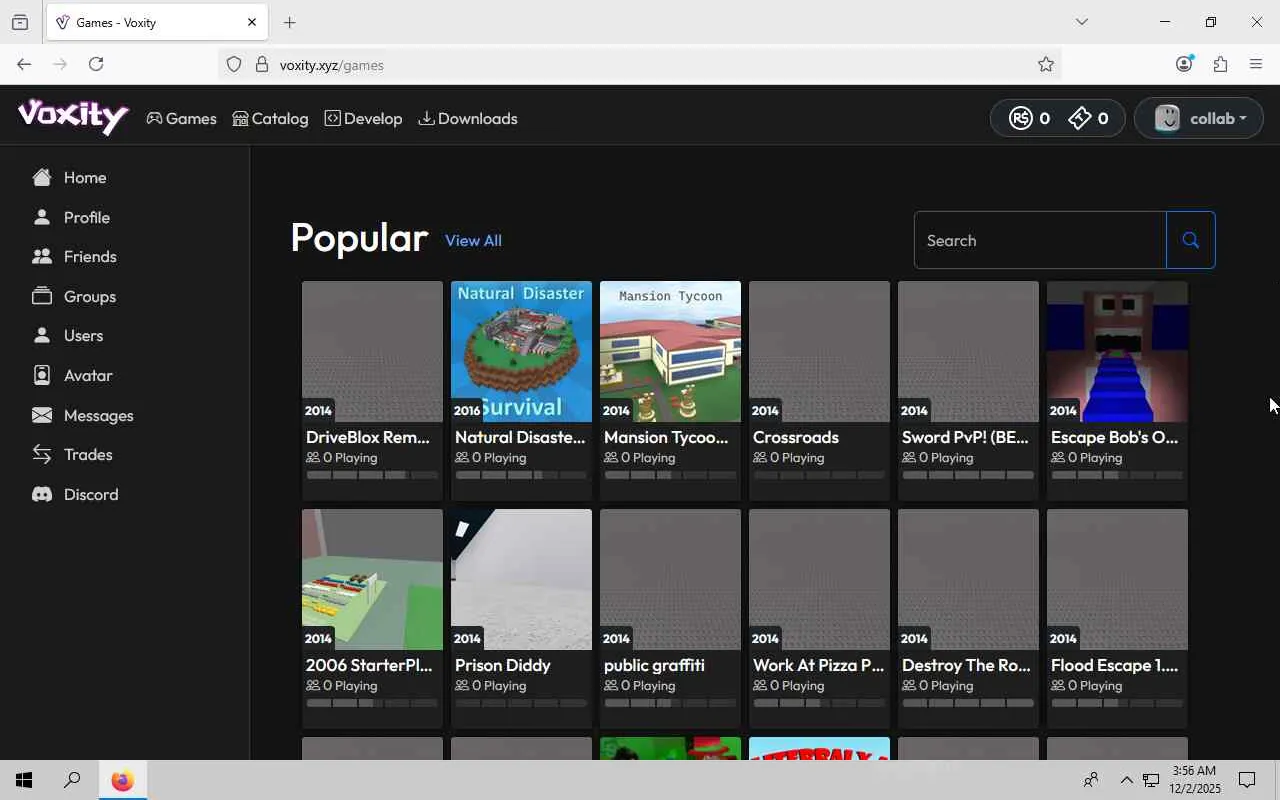
Task: Open the Destroy The Ro... thumbnail
Action: point(968,579)
